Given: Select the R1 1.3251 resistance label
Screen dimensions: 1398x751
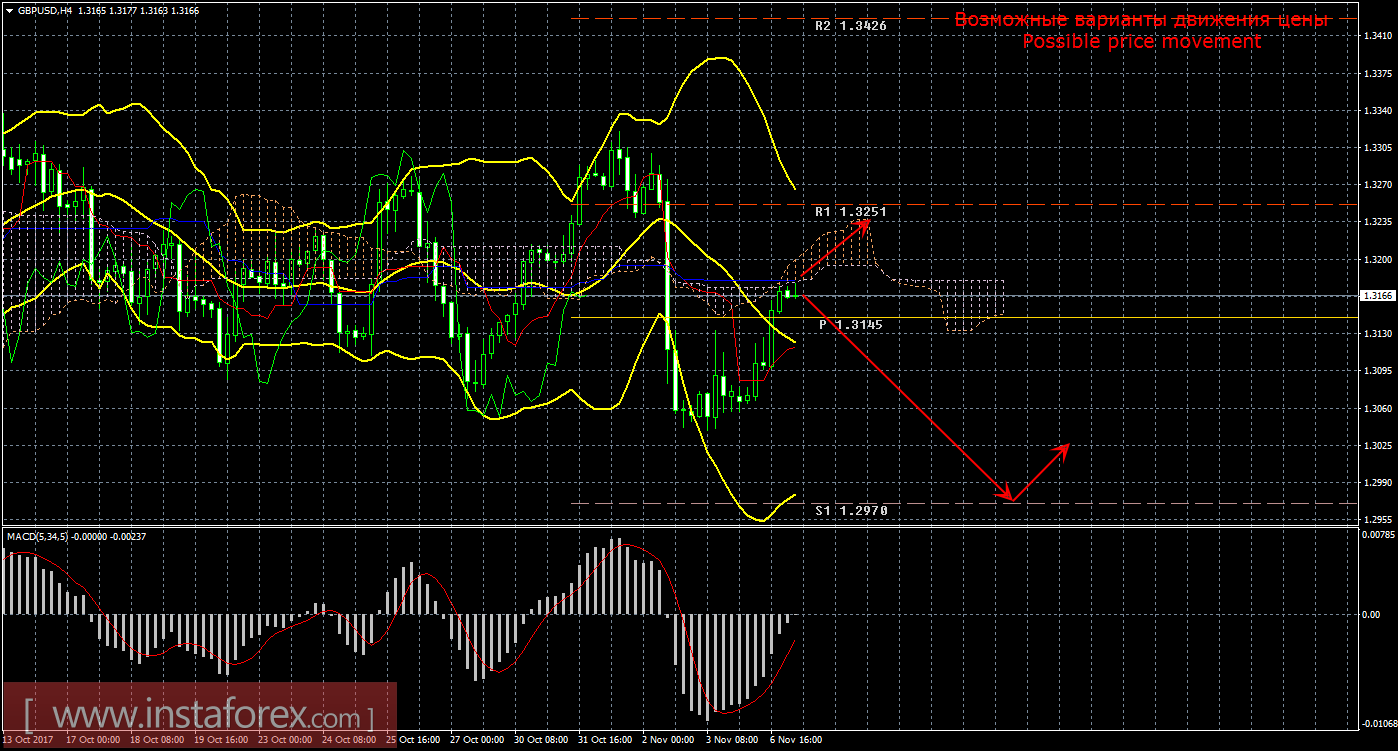Looking at the screenshot, I should (850, 212).
